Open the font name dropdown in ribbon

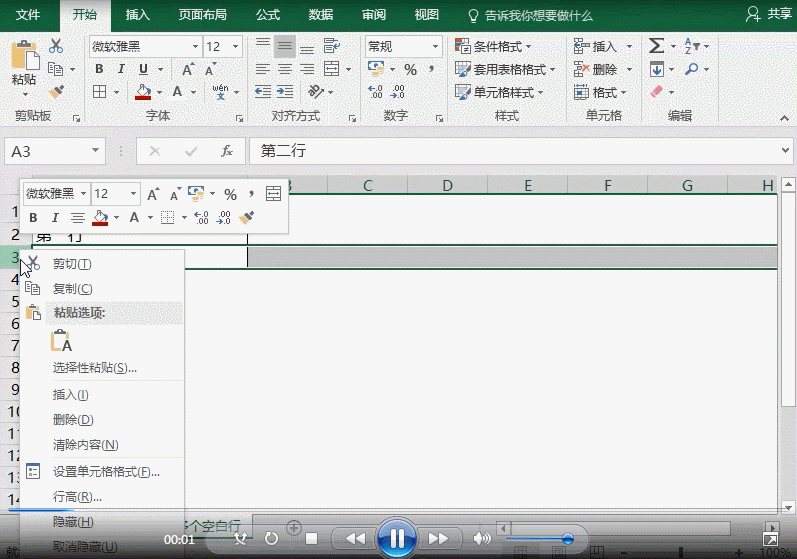click(194, 46)
